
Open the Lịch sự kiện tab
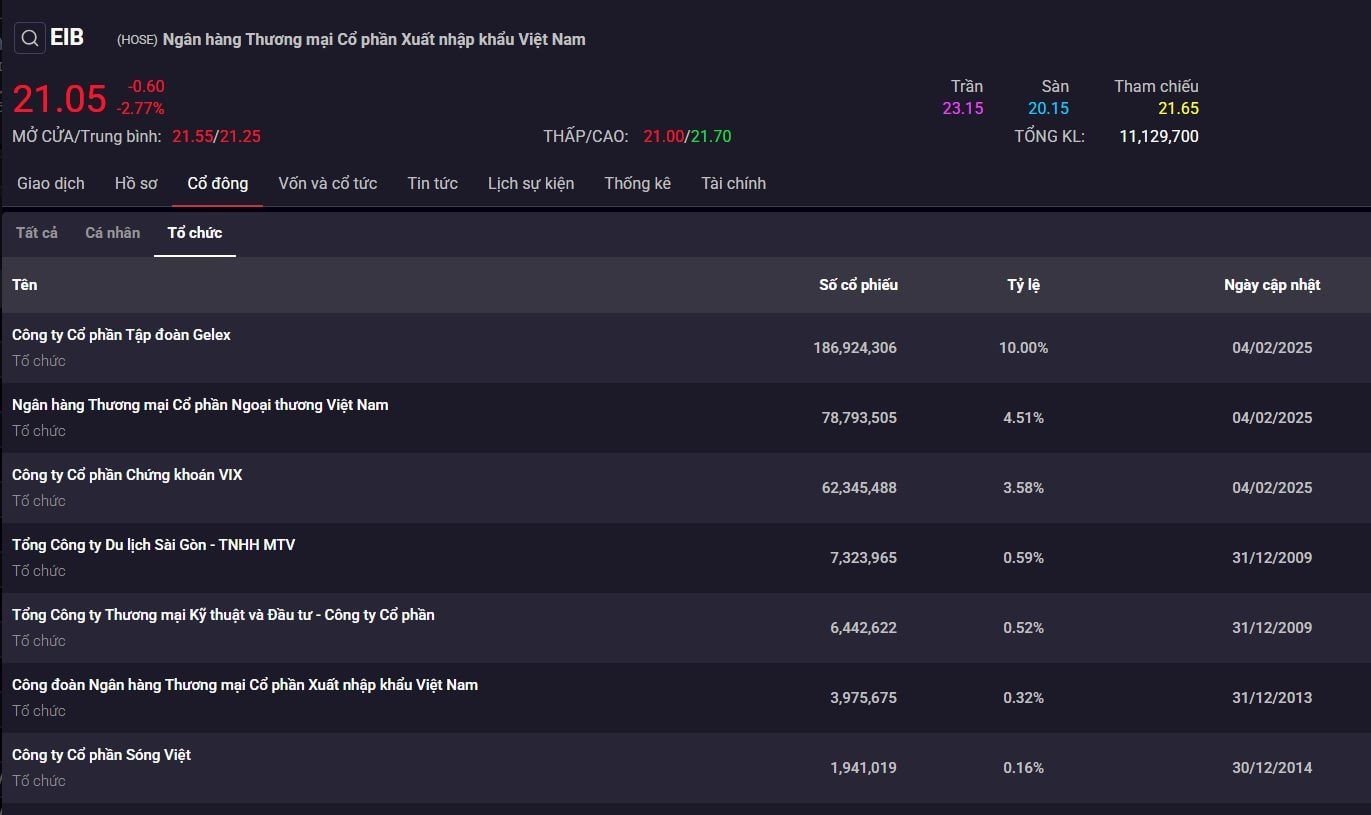tap(531, 183)
